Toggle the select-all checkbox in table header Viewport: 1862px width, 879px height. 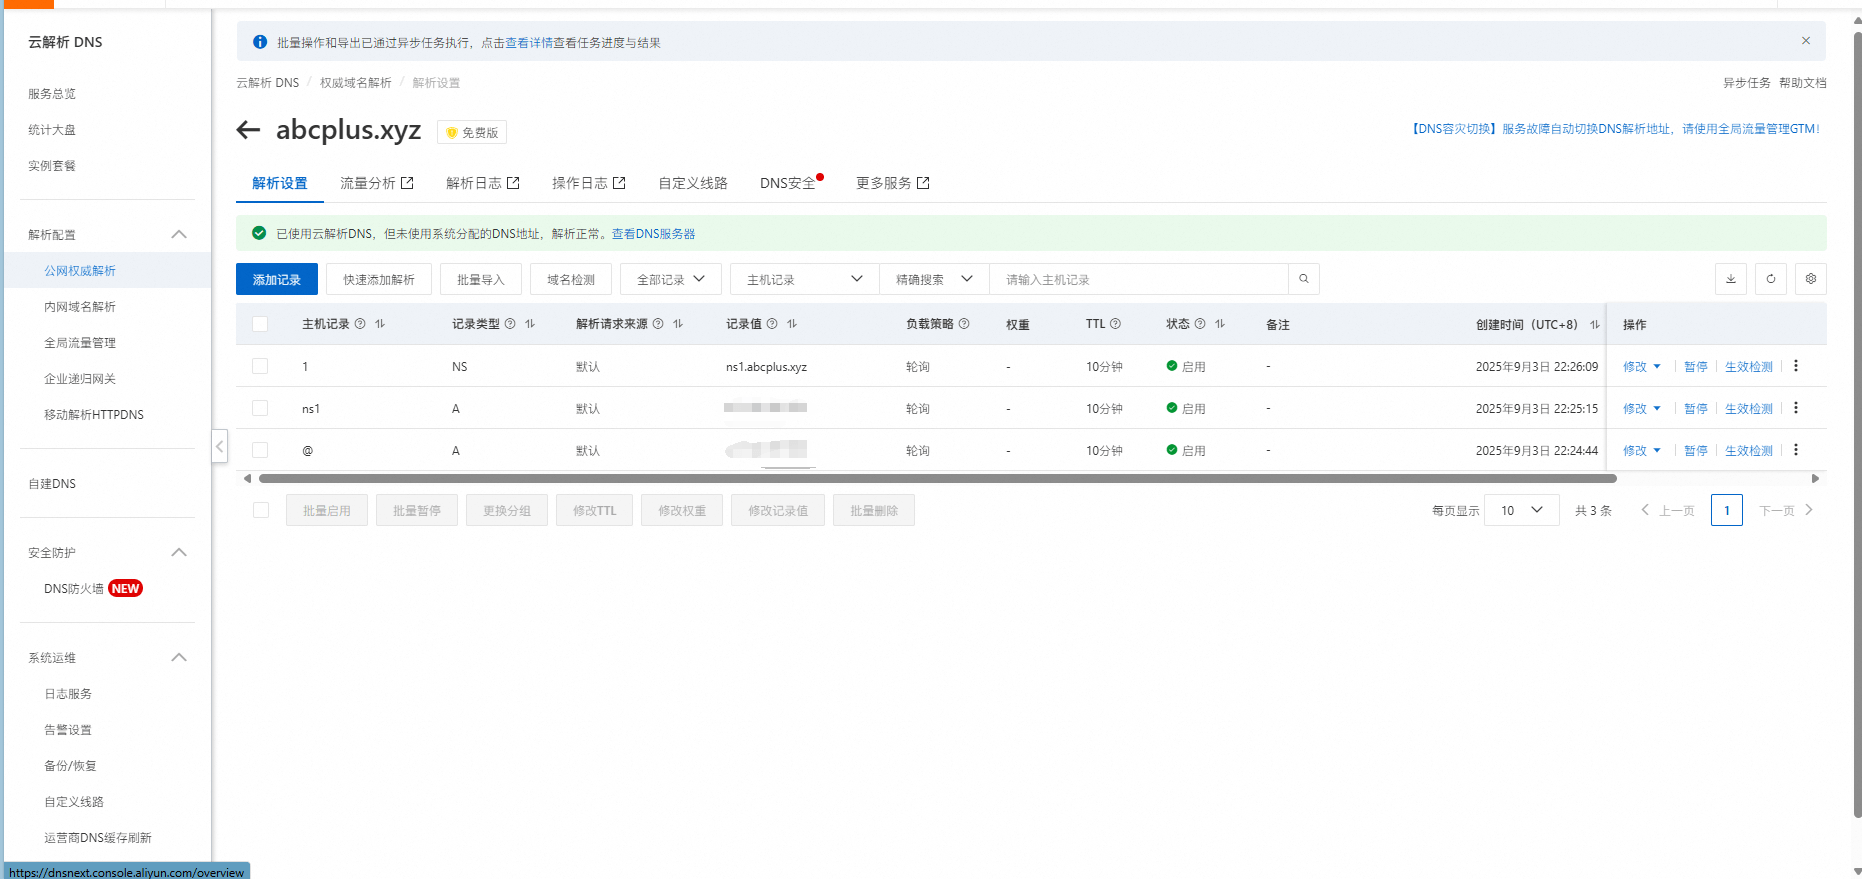click(260, 324)
